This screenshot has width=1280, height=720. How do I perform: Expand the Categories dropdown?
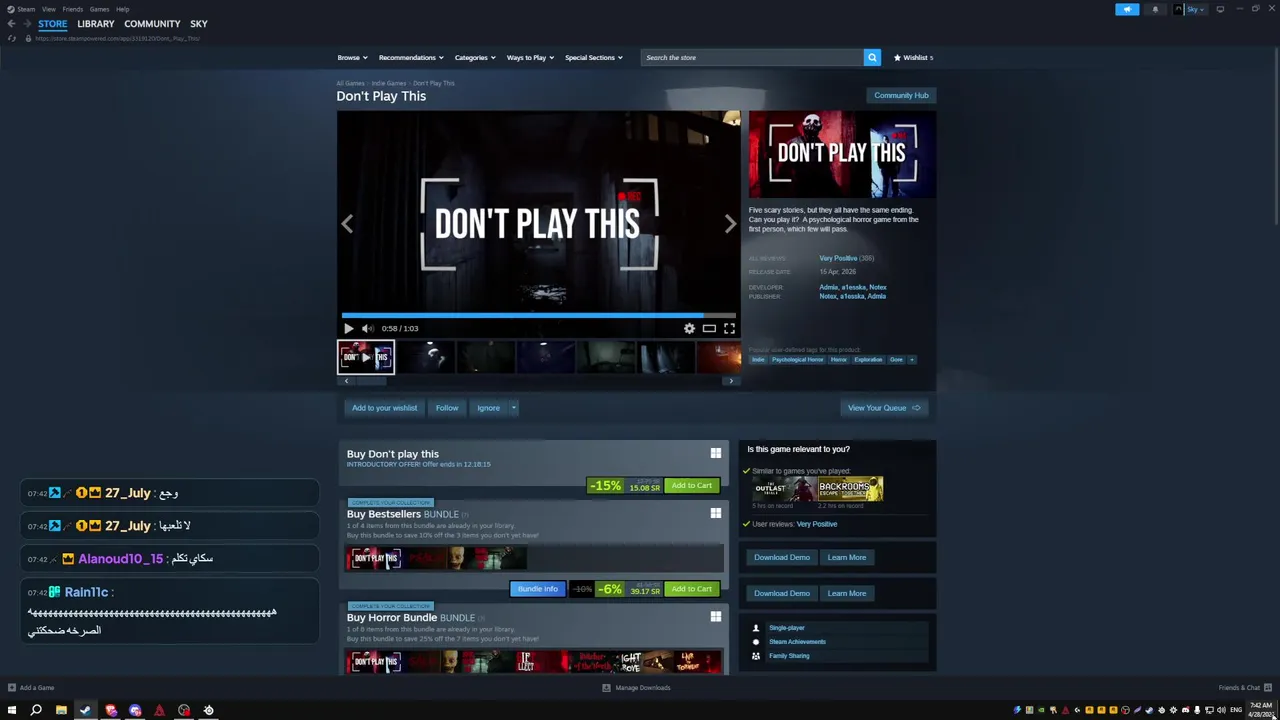tap(475, 57)
